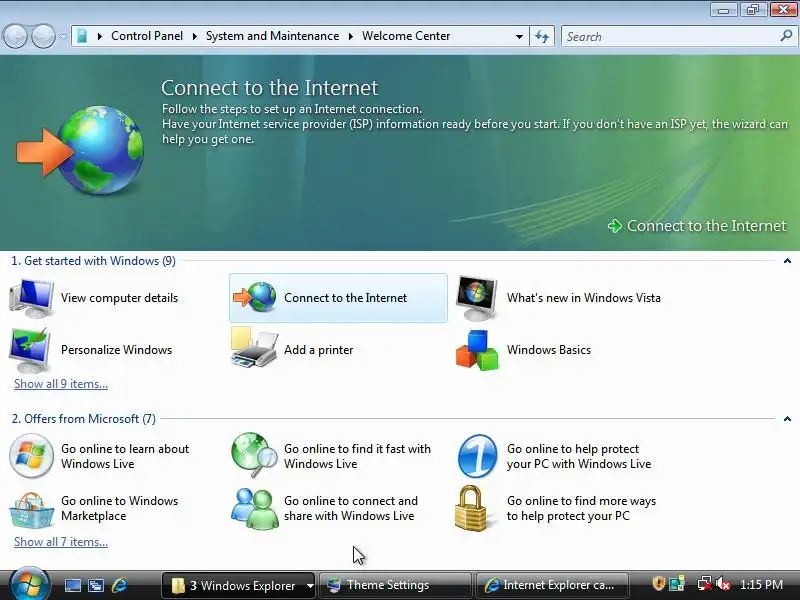The height and width of the screenshot is (600, 800).
Task: Click the 1:15 PM taskbar clock
Action: point(761,585)
